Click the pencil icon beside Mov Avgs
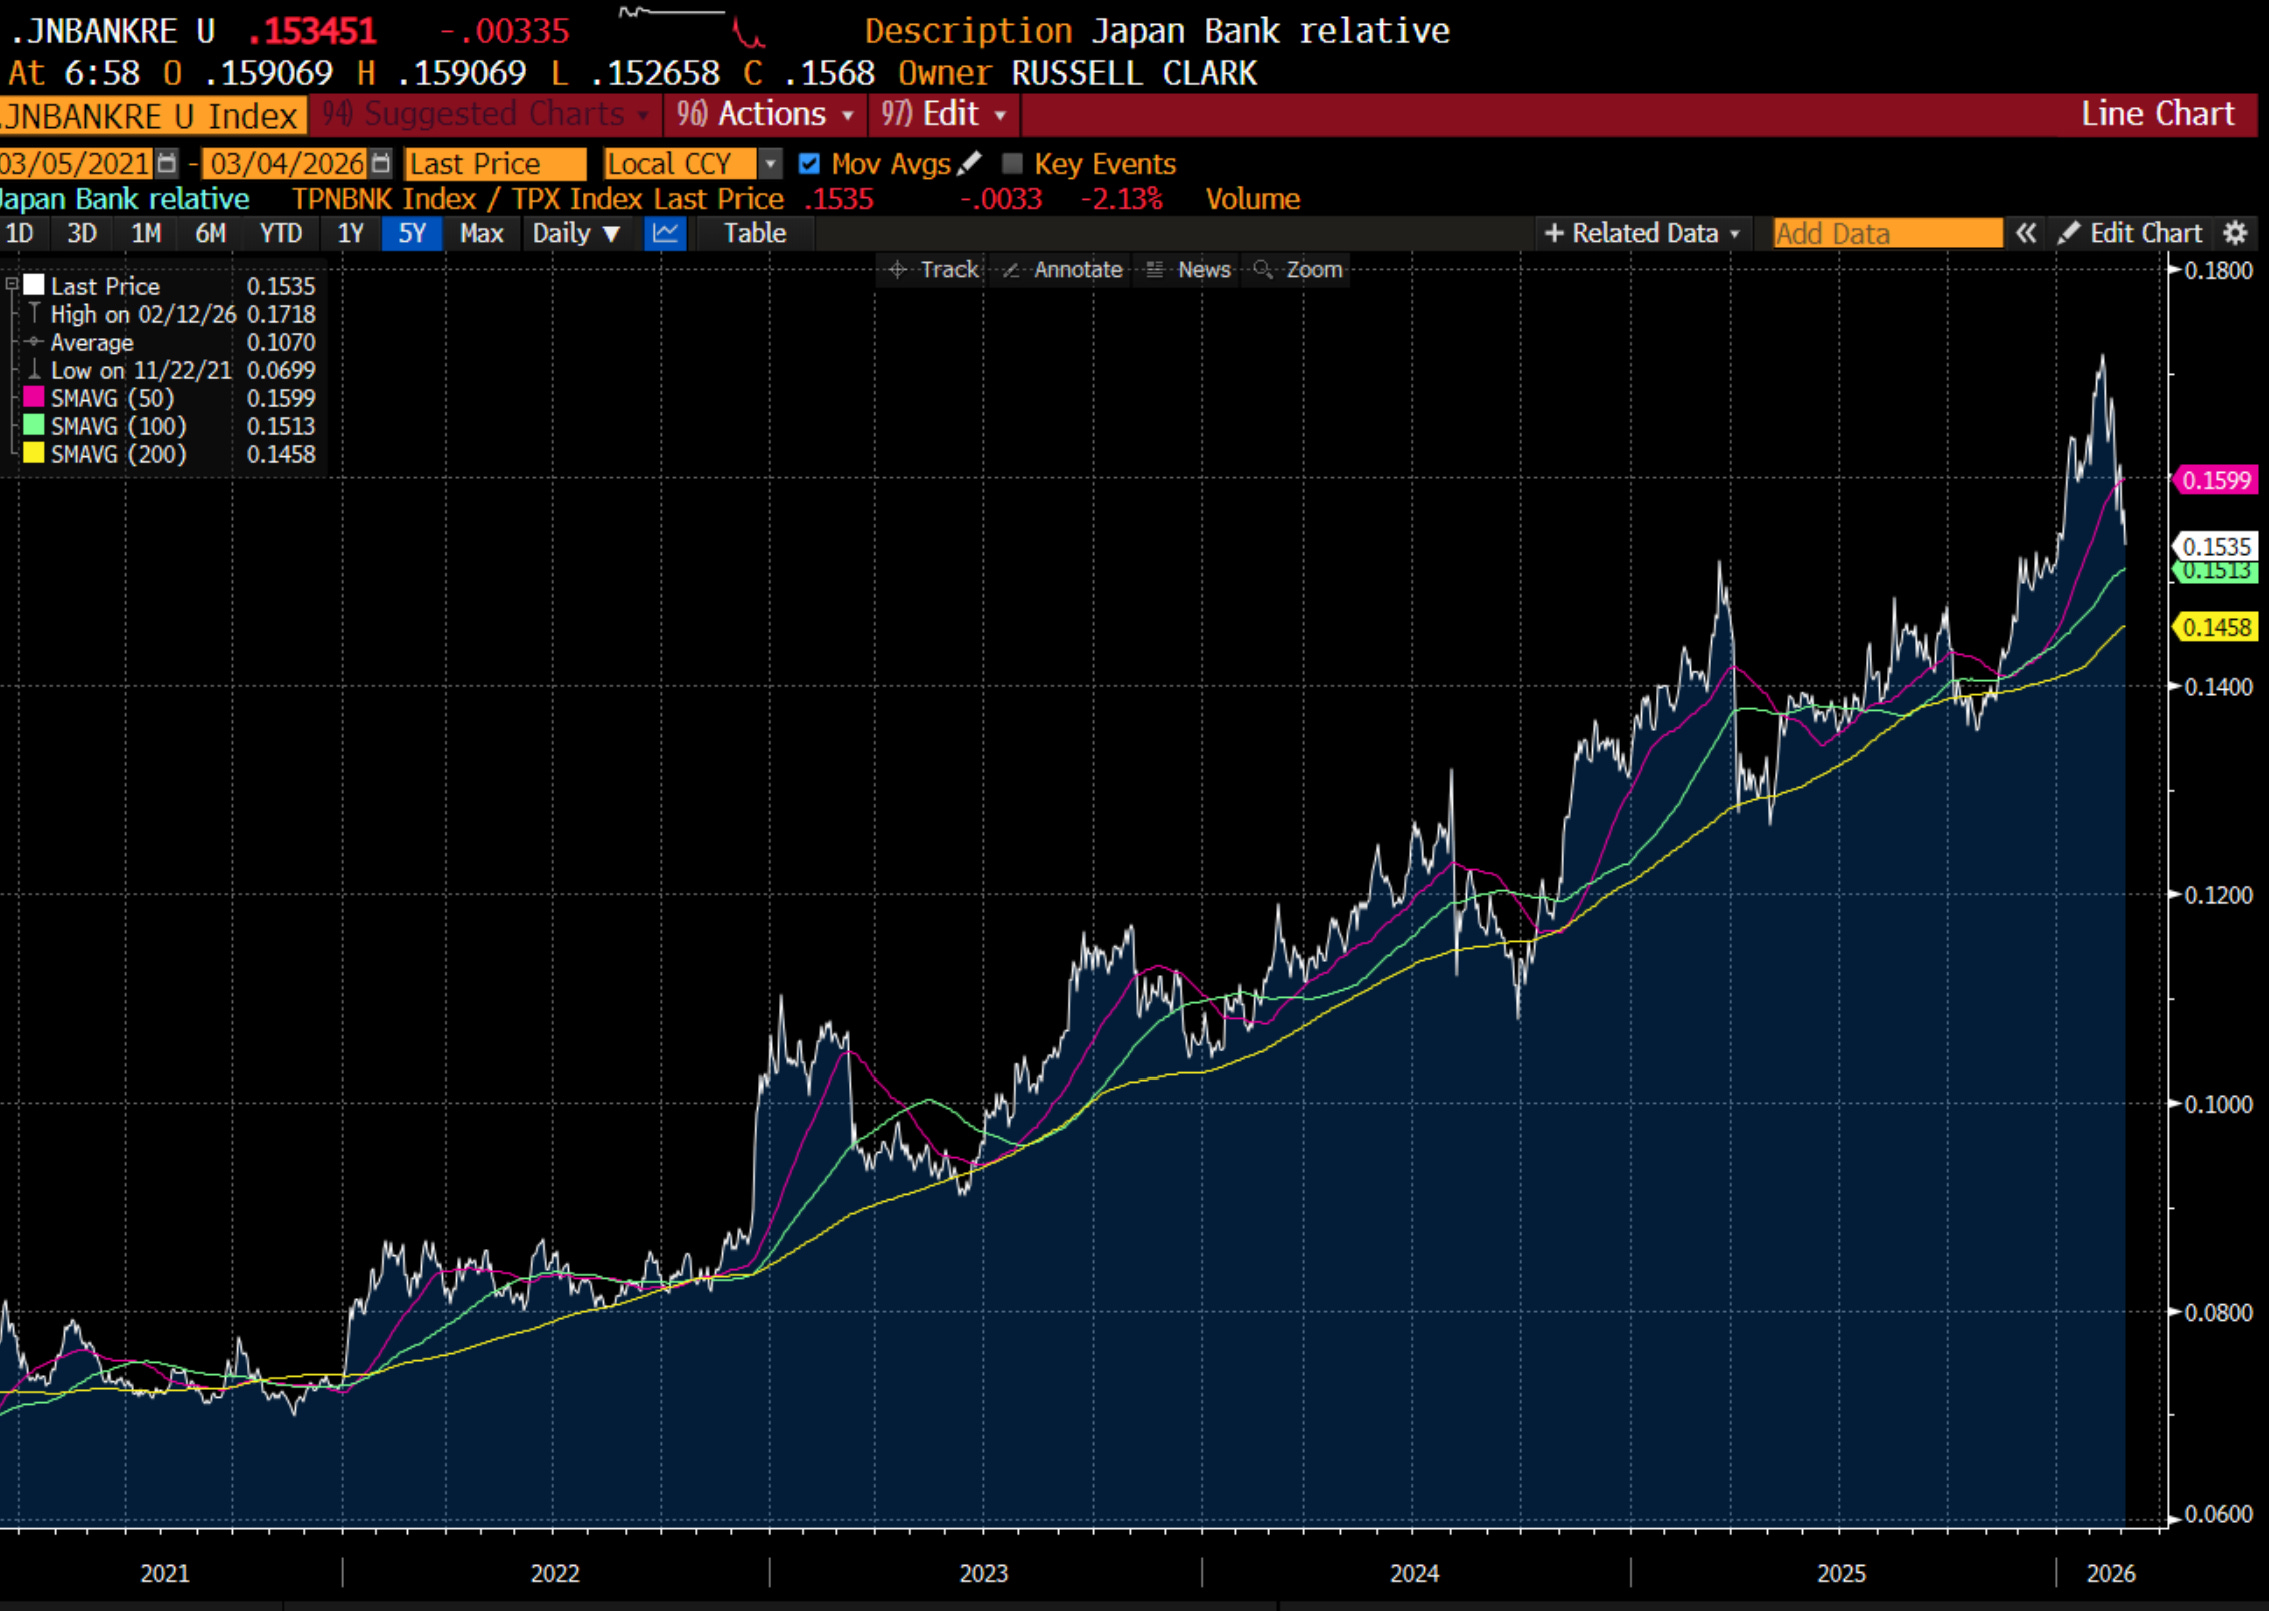This screenshot has height=1611, width=2269. click(x=969, y=163)
